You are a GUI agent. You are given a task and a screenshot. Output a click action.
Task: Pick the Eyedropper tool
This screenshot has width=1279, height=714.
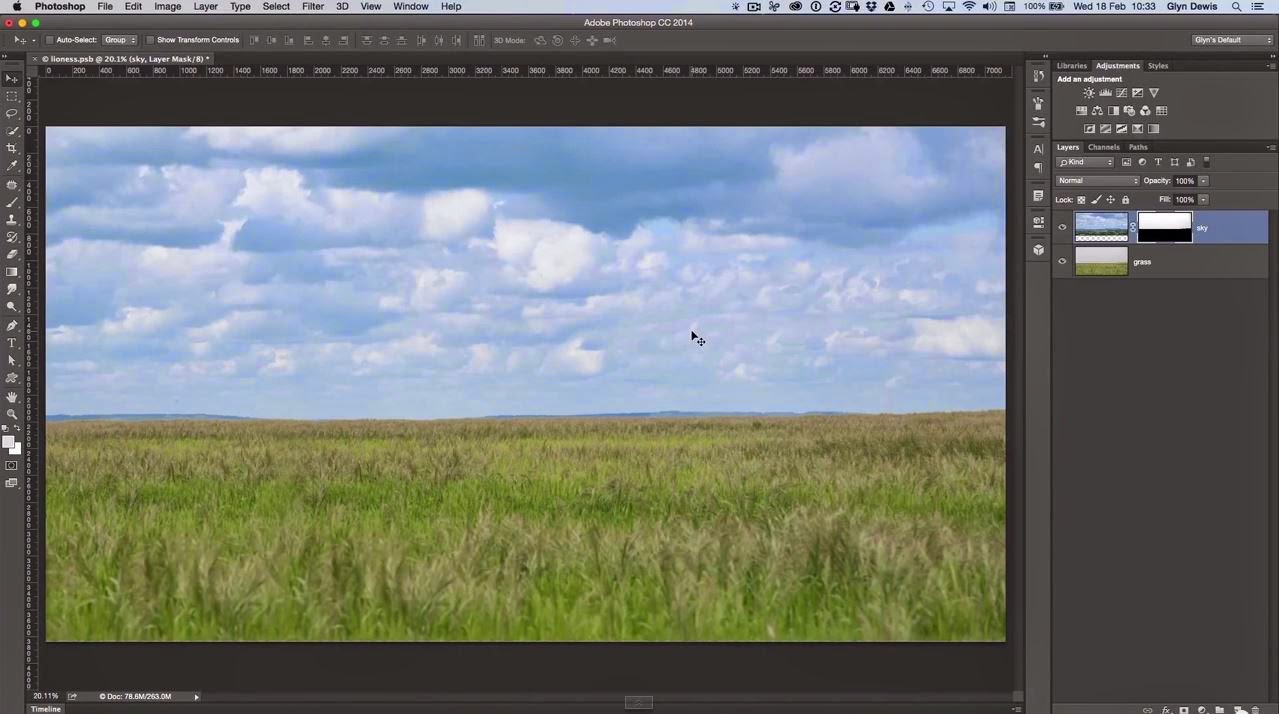pos(12,165)
